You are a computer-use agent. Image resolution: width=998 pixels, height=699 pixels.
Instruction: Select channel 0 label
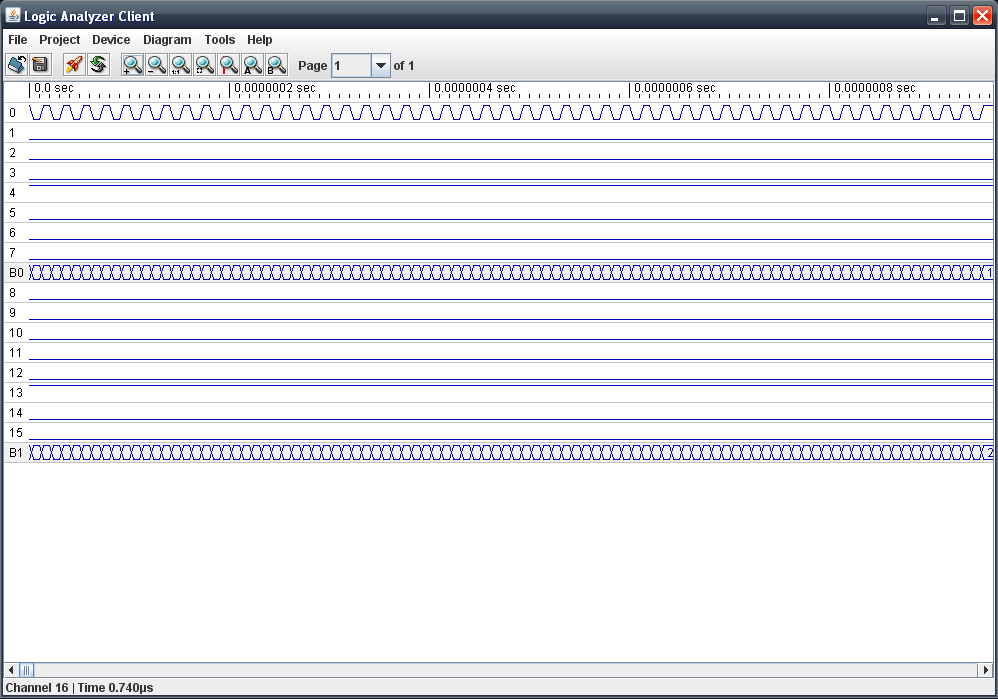13,113
